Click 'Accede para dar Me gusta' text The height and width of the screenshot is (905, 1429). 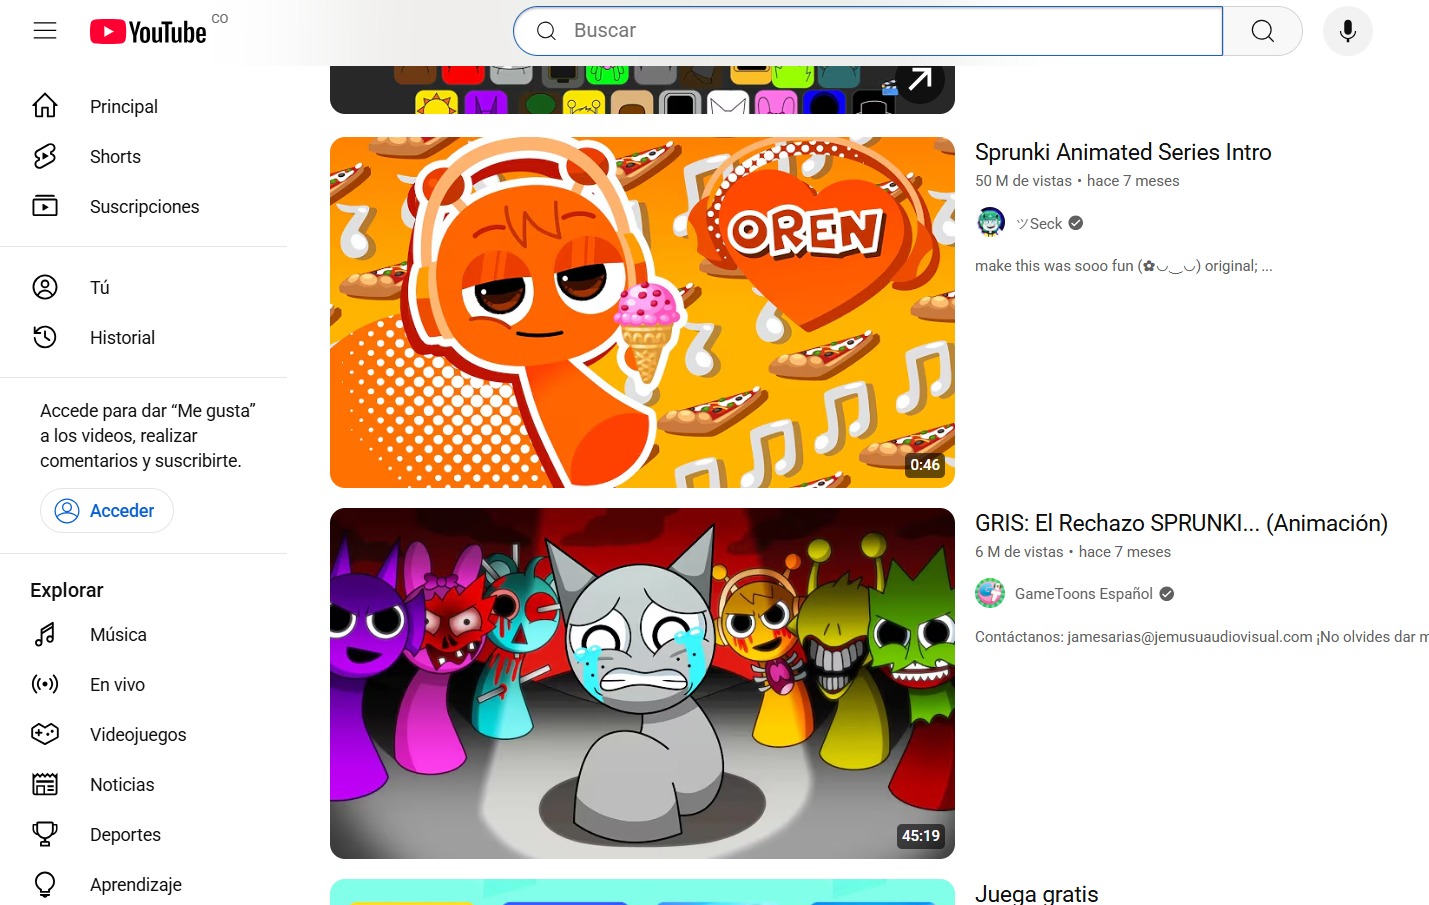(148, 436)
